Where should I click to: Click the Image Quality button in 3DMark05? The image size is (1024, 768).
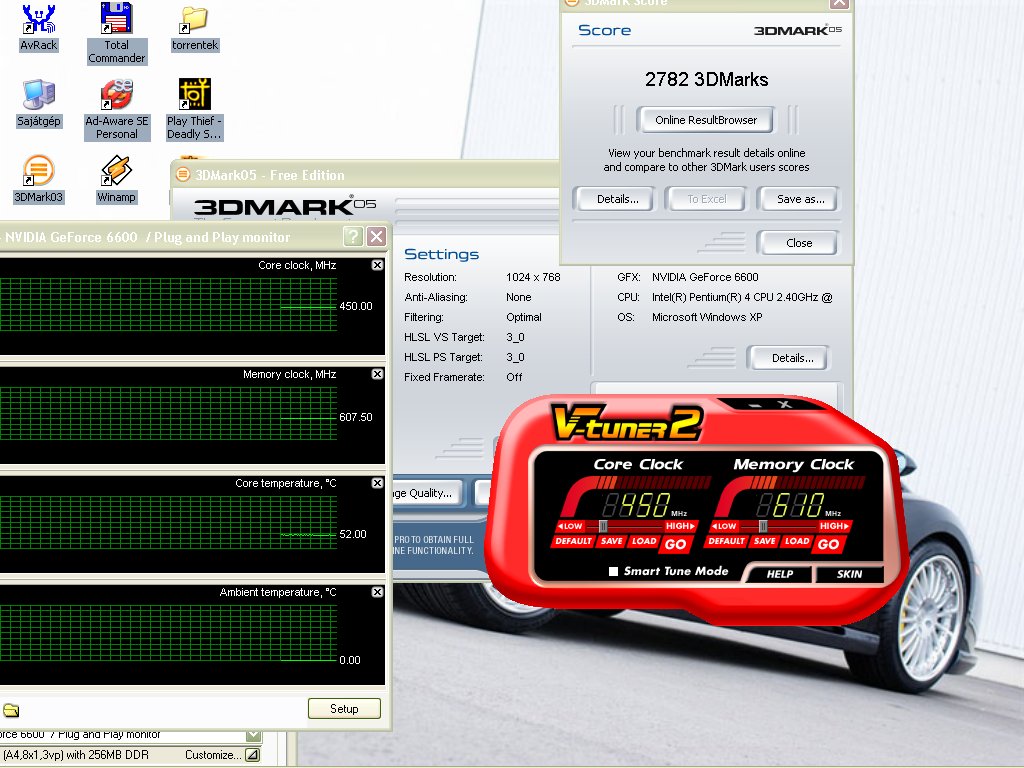(426, 493)
